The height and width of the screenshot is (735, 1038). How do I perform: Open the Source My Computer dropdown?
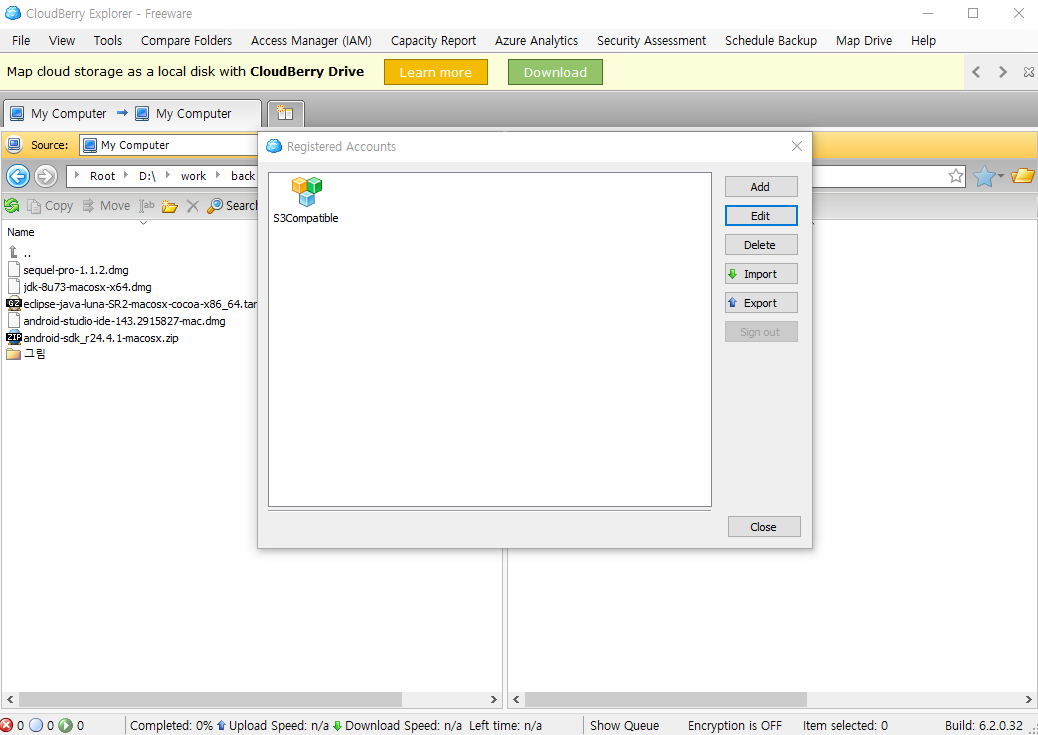(x=169, y=145)
